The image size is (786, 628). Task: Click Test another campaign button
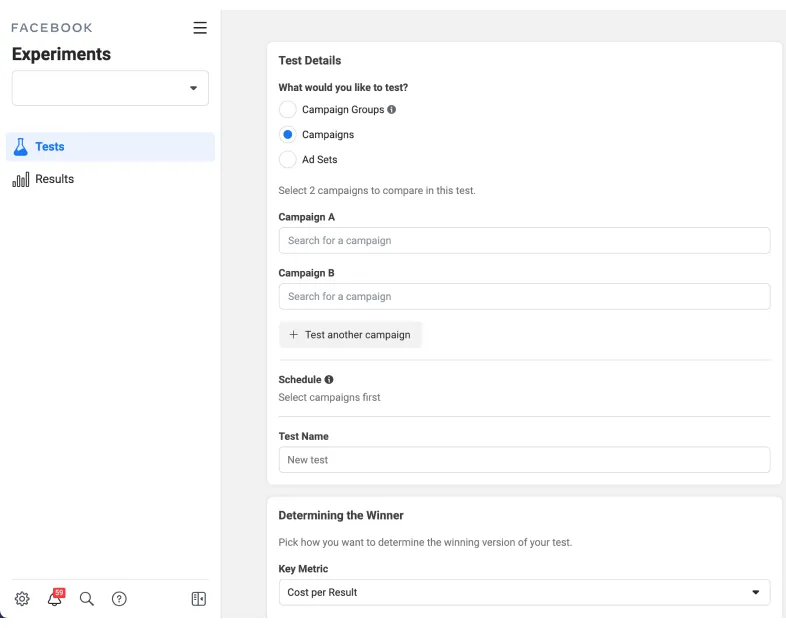tap(350, 335)
